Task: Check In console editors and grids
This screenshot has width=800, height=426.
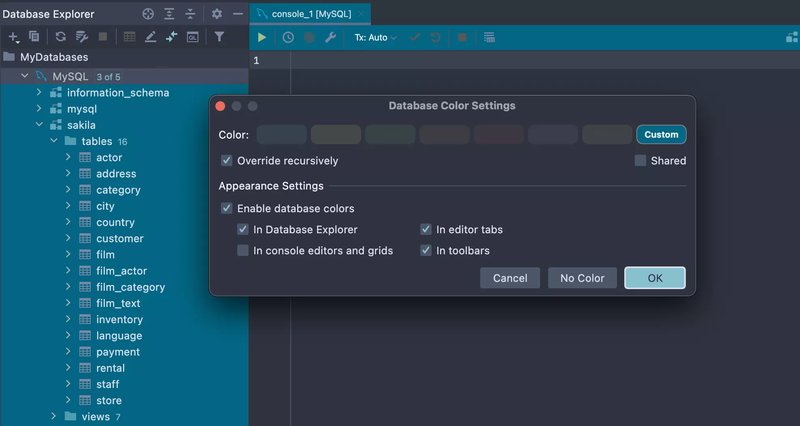Action: (x=243, y=251)
